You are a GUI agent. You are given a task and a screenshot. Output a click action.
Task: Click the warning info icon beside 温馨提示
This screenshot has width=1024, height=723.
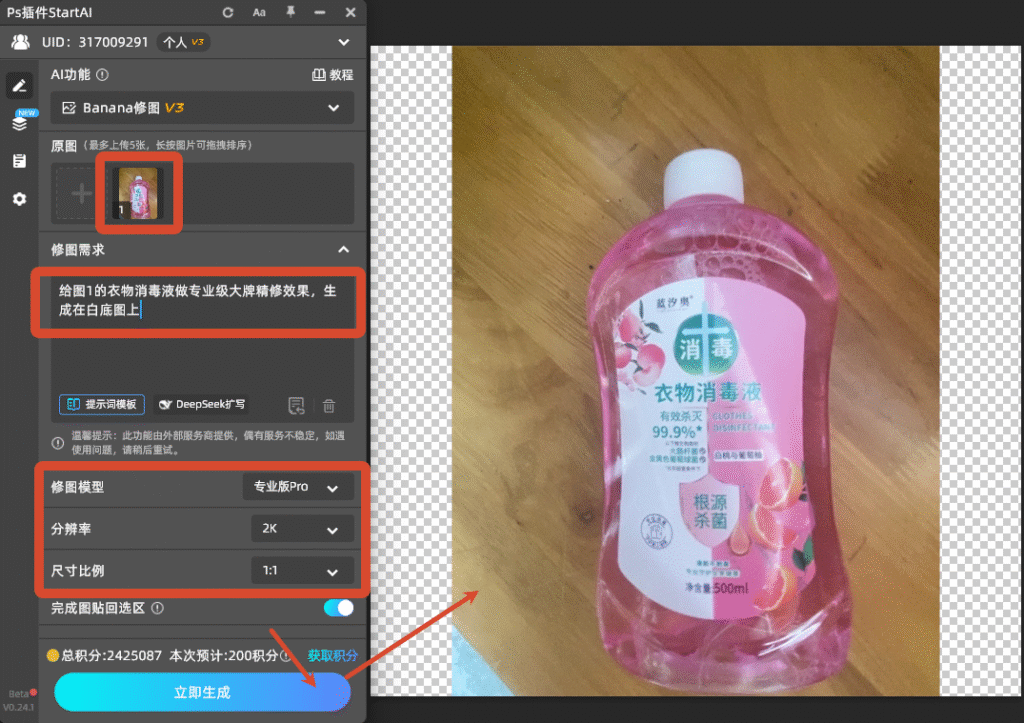[57, 443]
